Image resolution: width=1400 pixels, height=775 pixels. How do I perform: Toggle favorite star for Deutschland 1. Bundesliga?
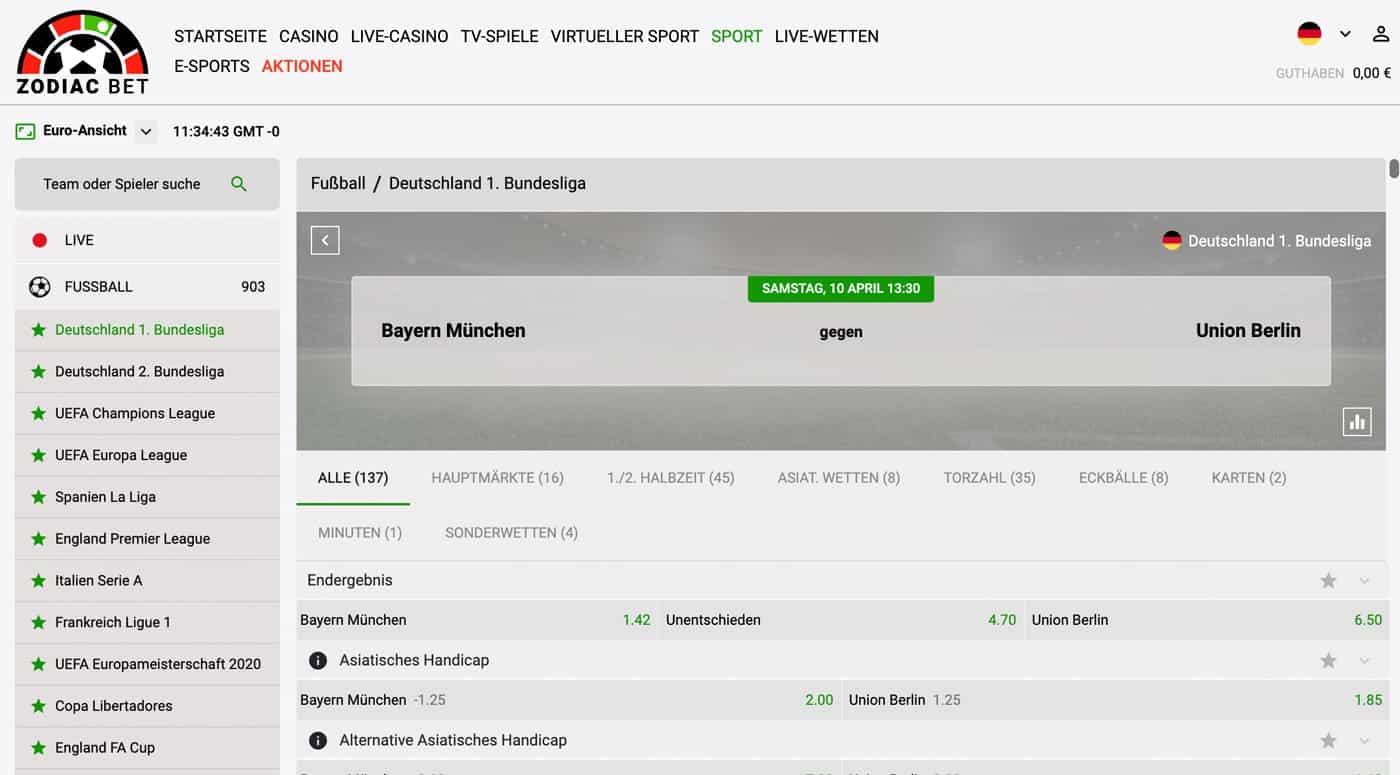click(38, 330)
